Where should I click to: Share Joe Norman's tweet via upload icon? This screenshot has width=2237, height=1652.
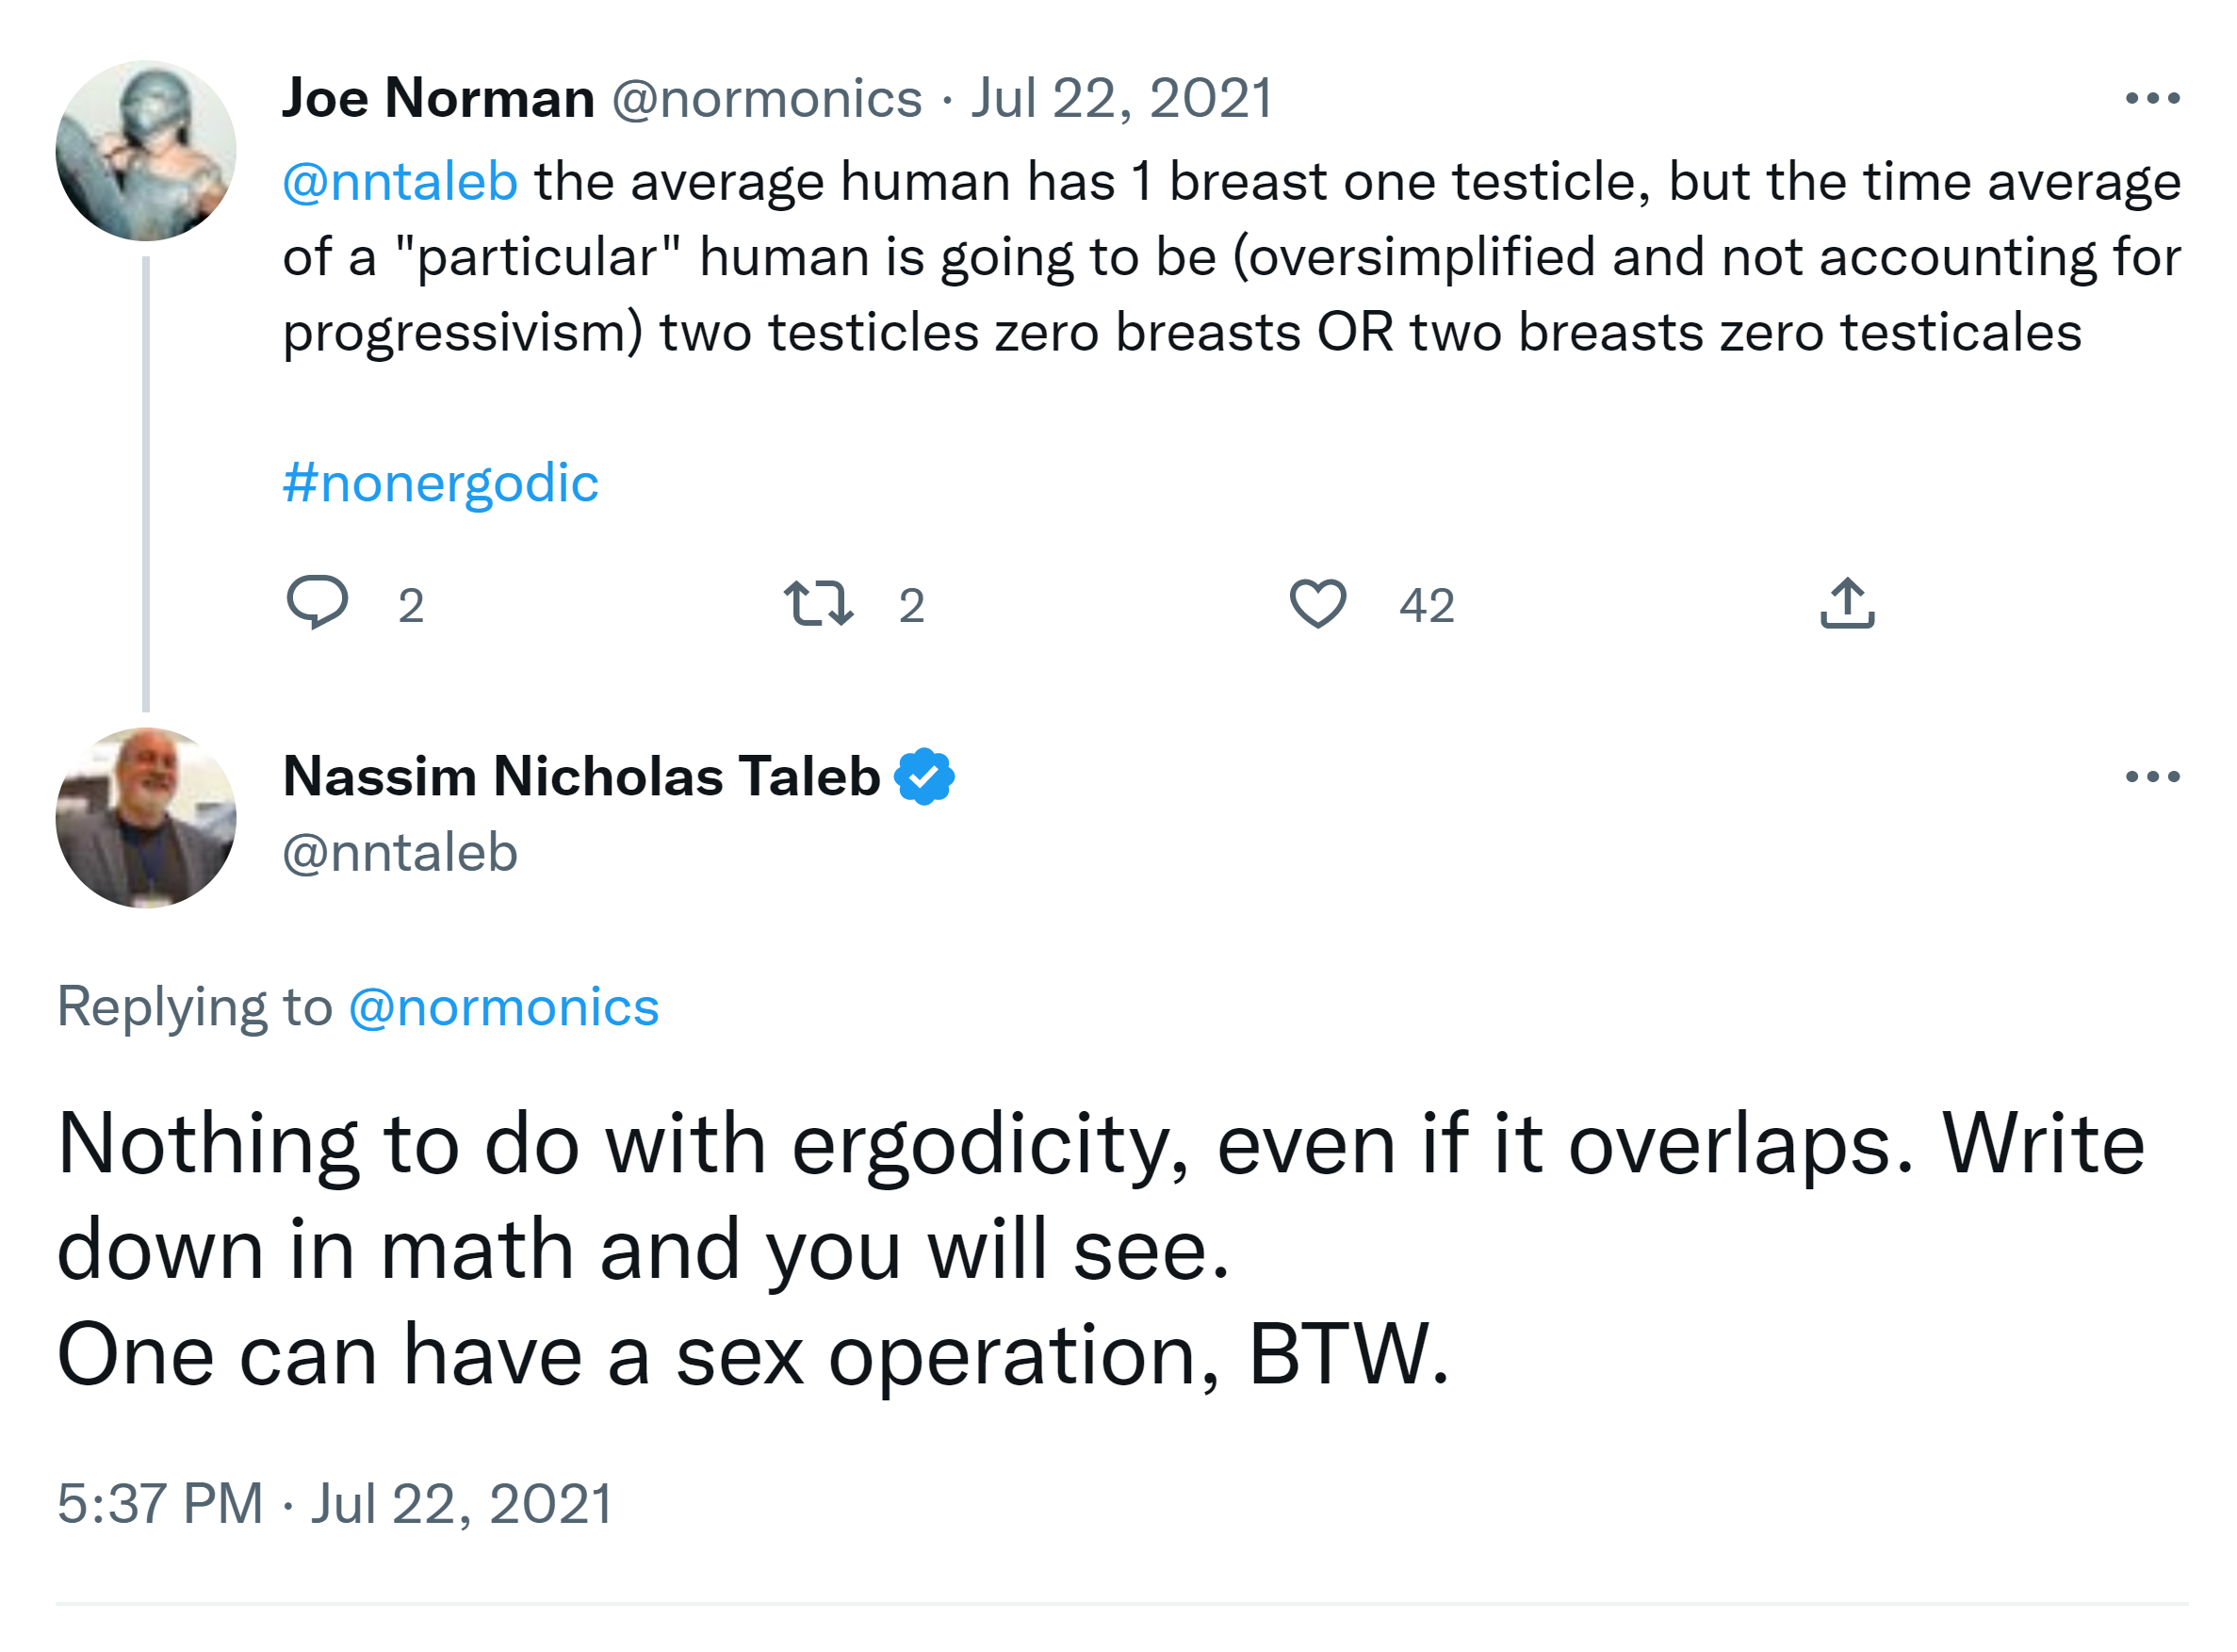[1848, 604]
